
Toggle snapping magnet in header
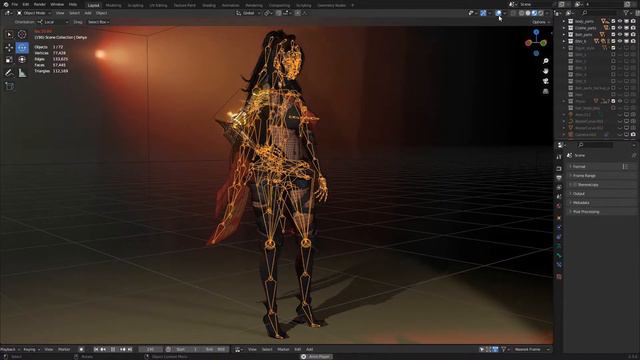(278, 13)
